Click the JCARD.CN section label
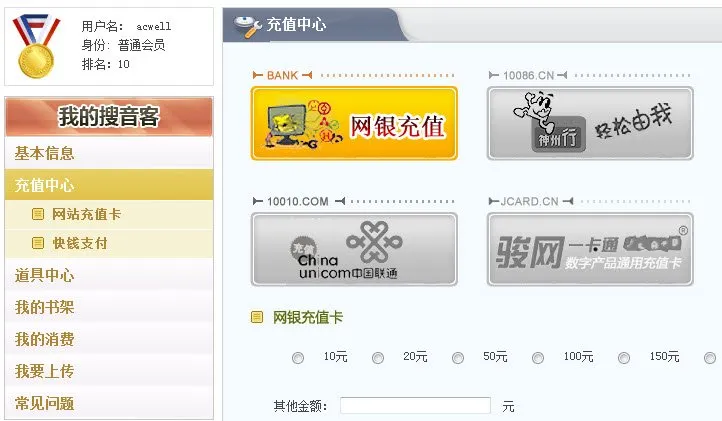Viewport: 722px width, 421px height. coord(530,201)
